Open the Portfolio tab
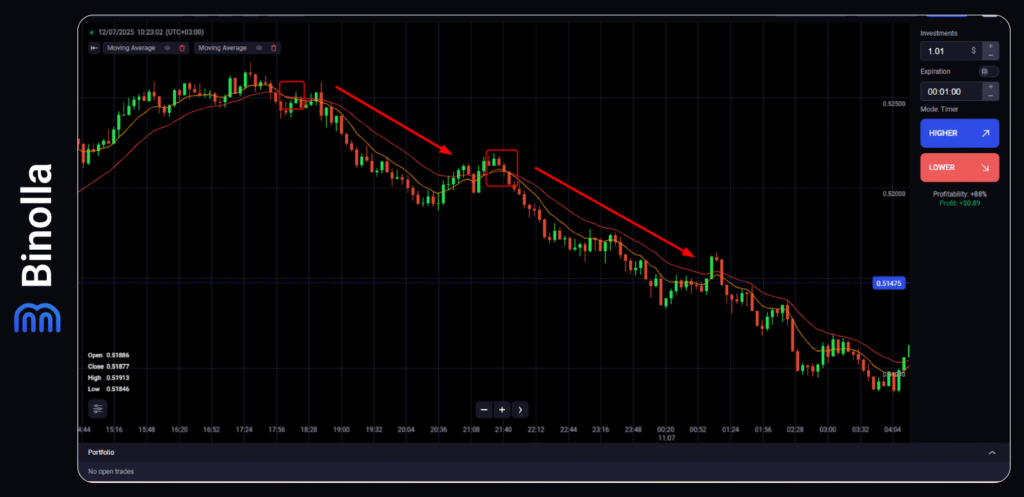This screenshot has width=1024, height=497. [101, 453]
